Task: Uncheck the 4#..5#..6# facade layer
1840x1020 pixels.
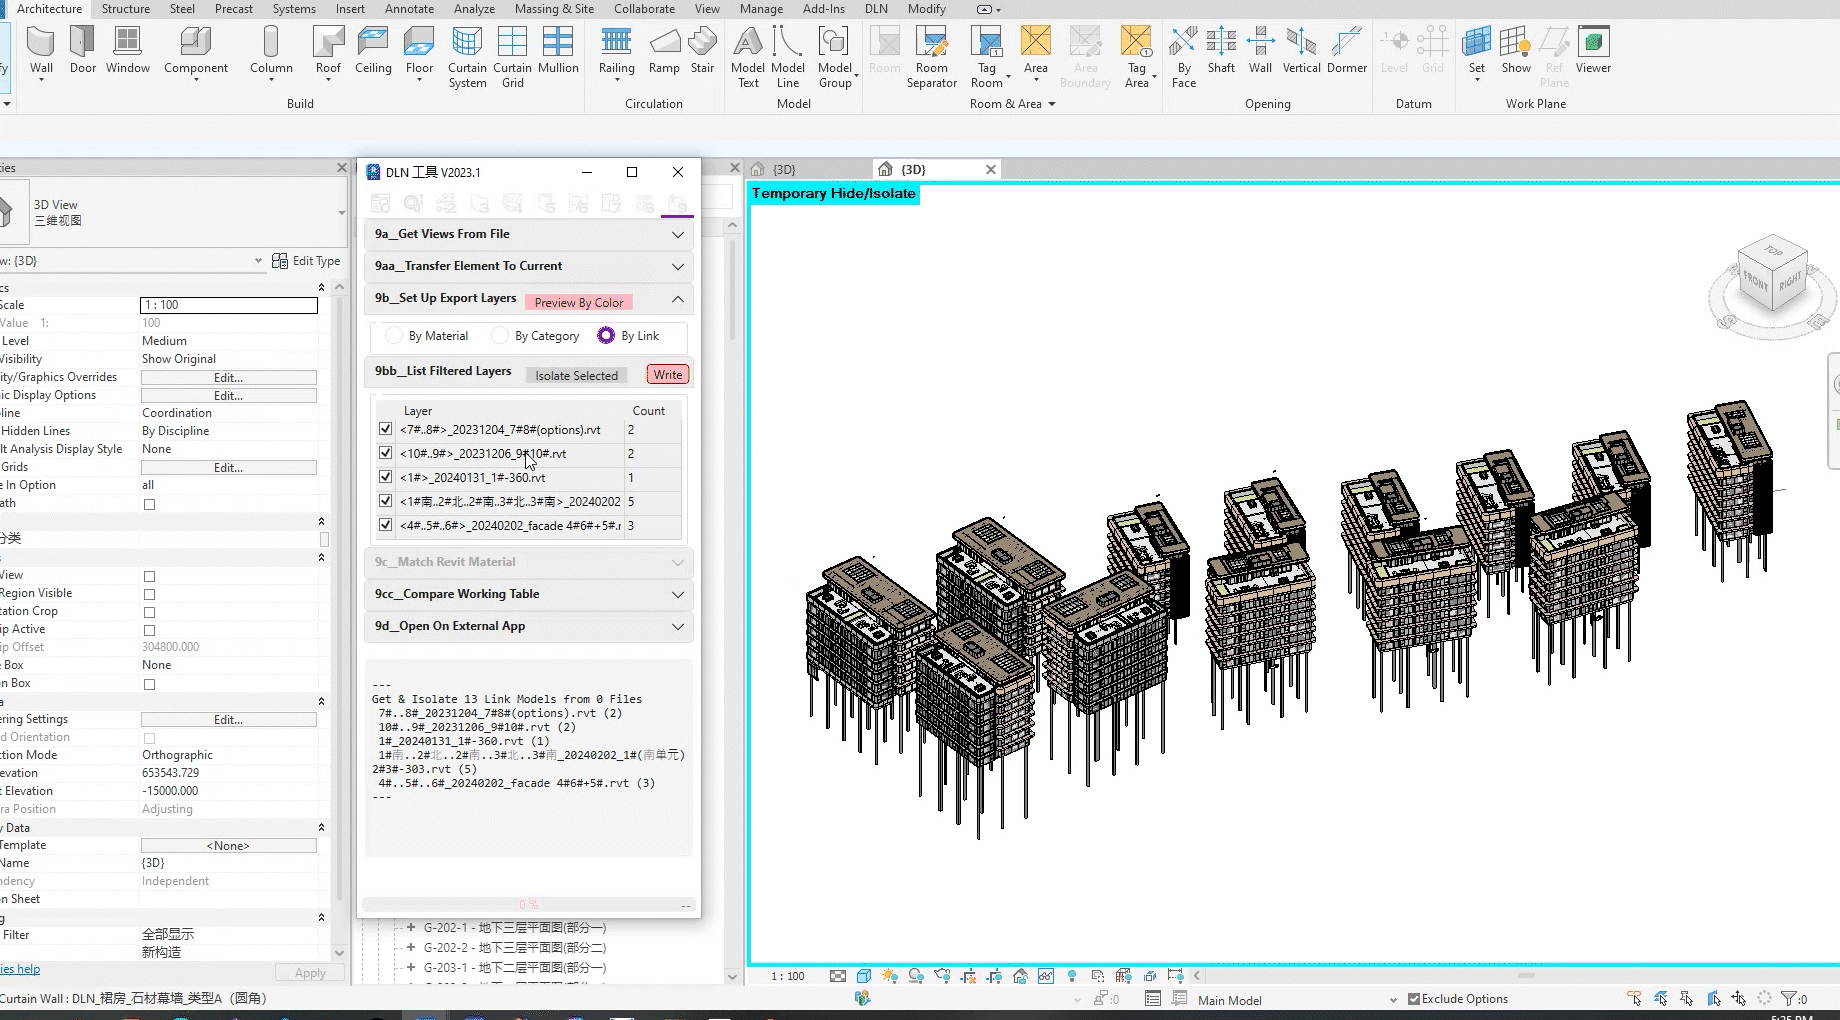Action: tap(385, 525)
